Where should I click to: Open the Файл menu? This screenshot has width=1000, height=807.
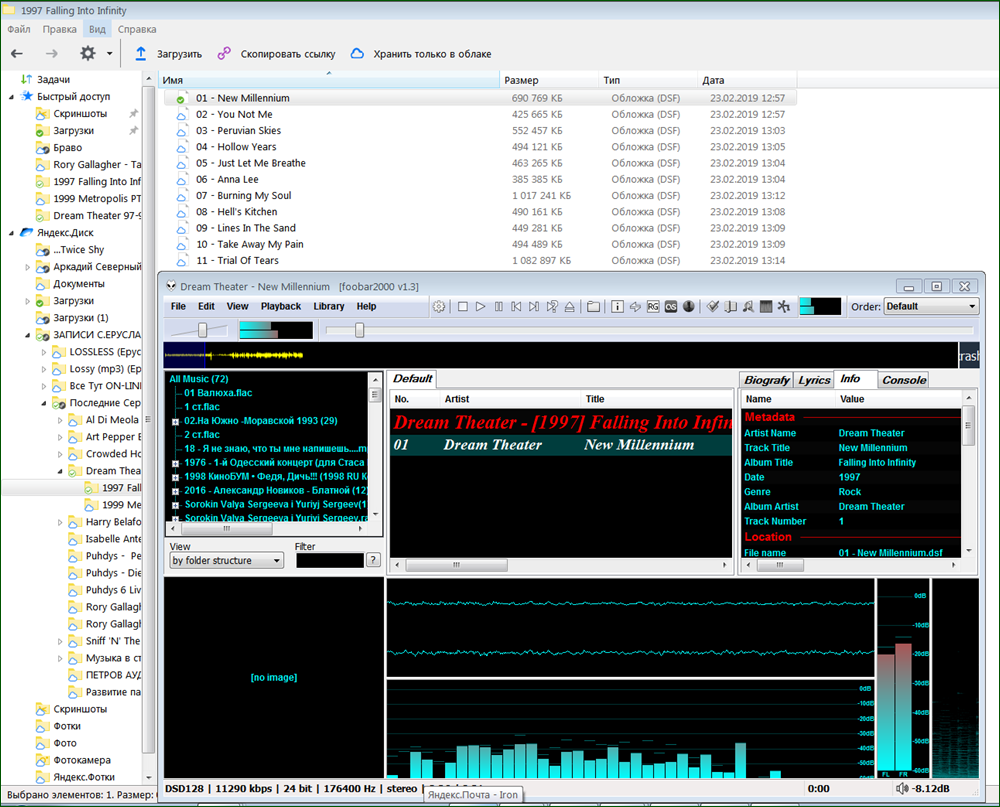pyautogui.click(x=19, y=29)
